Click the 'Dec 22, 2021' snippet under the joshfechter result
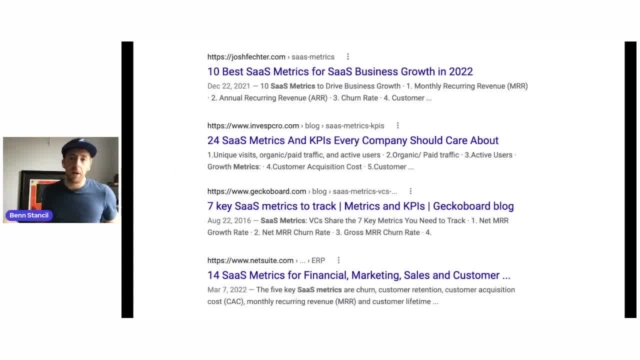Screen dimensions: 640x360 coord(229,86)
